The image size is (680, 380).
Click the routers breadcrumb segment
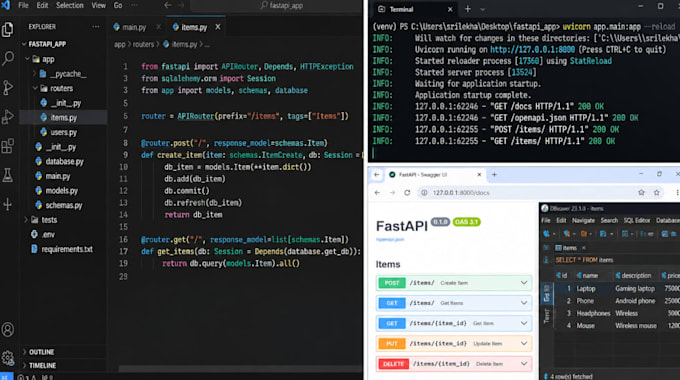pos(143,44)
